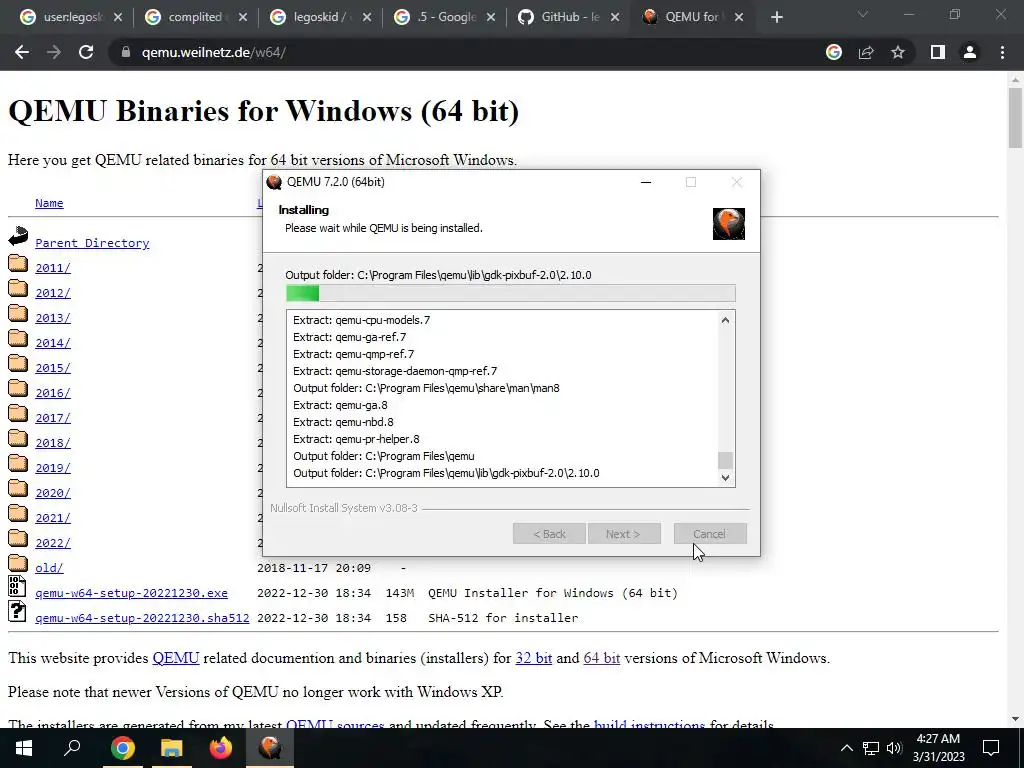Viewport: 1024px width, 768px height.
Task: Sort the listing by the Name header
Action: pyautogui.click(x=49, y=203)
